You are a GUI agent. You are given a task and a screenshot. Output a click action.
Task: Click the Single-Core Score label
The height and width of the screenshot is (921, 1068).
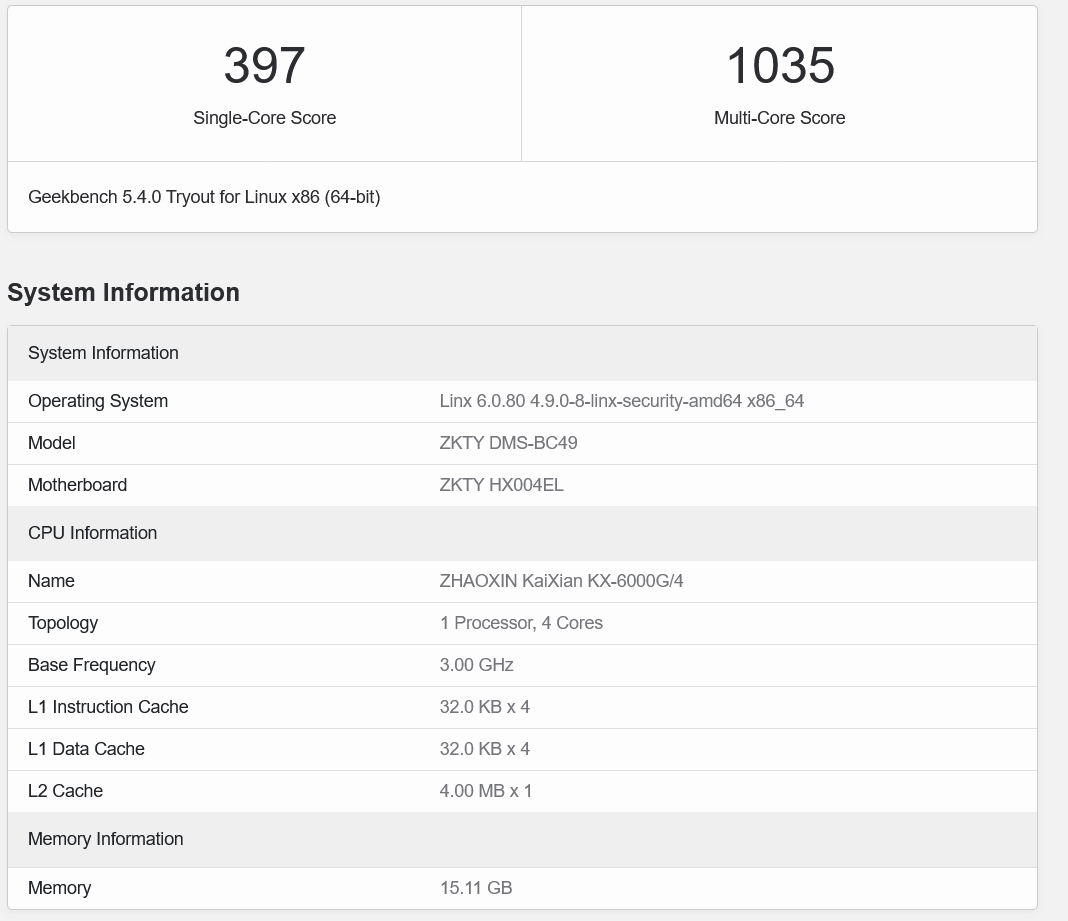point(264,118)
